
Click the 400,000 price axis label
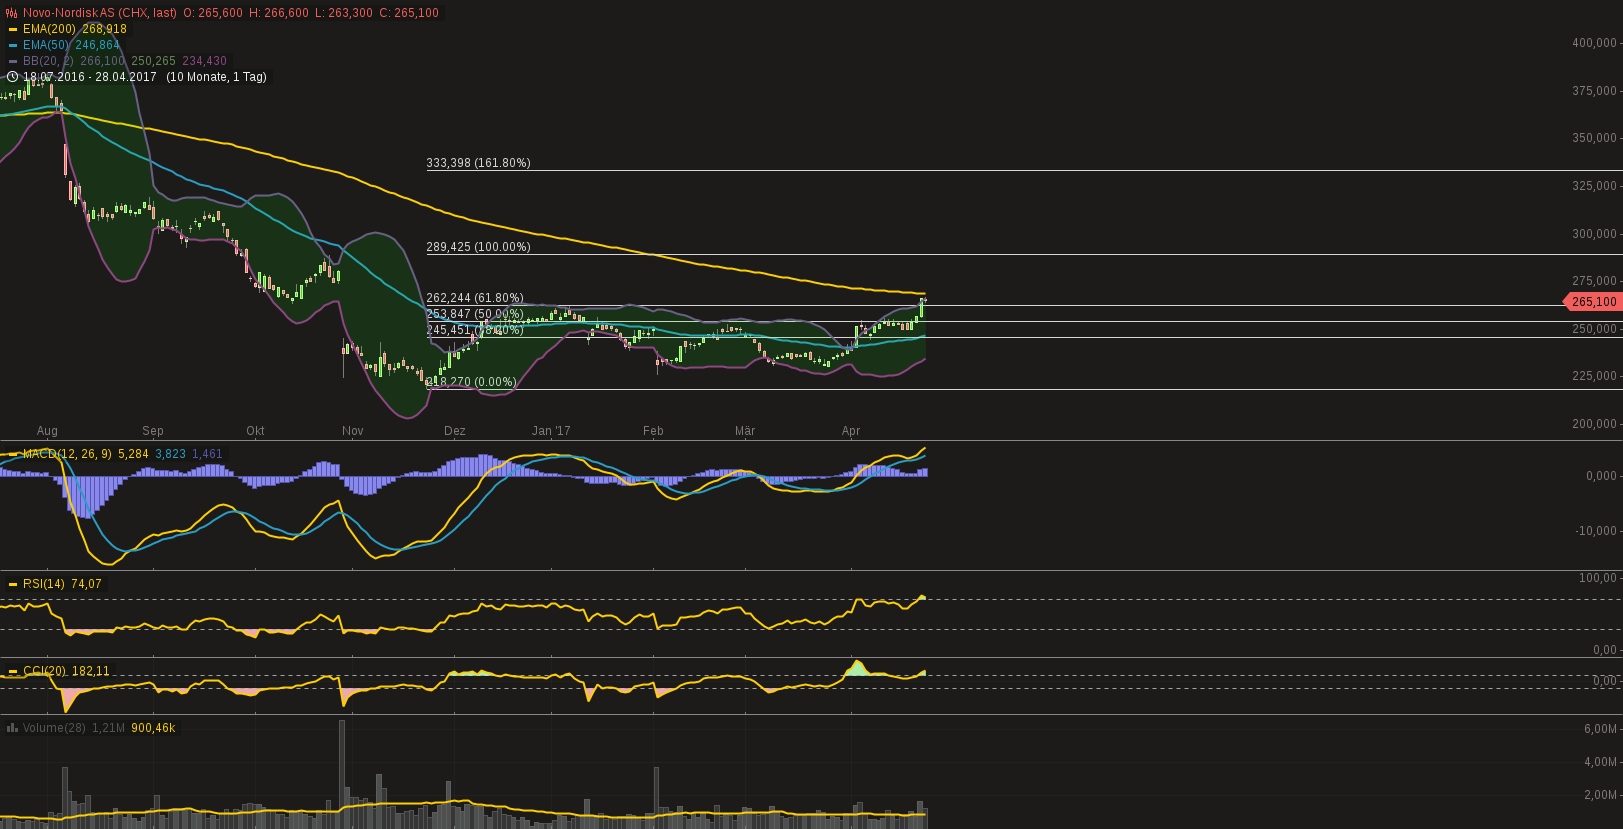1594,43
